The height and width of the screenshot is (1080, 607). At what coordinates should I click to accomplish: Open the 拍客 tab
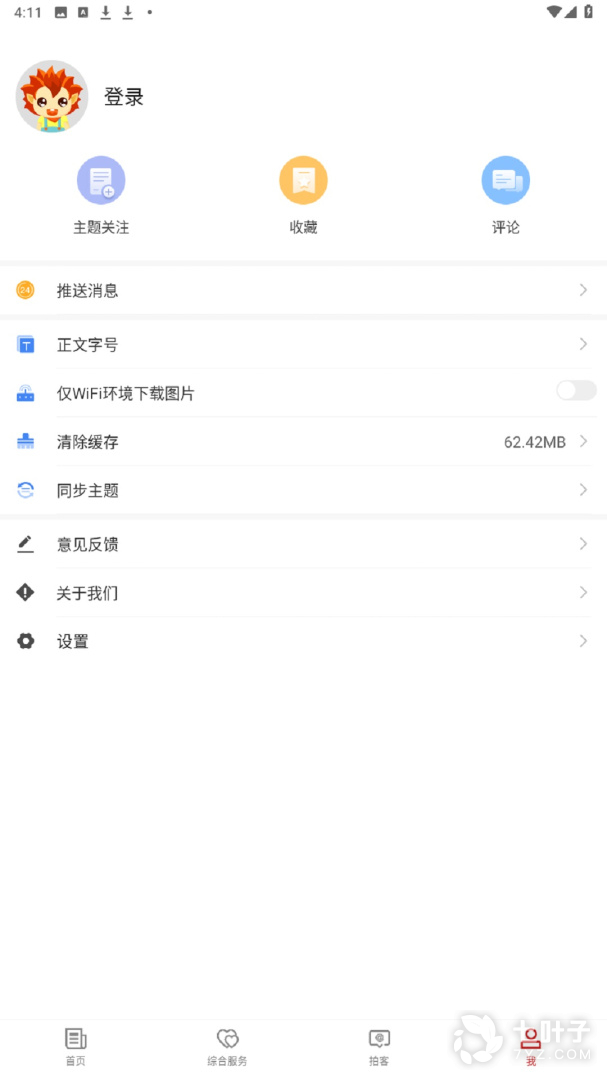(379, 1045)
